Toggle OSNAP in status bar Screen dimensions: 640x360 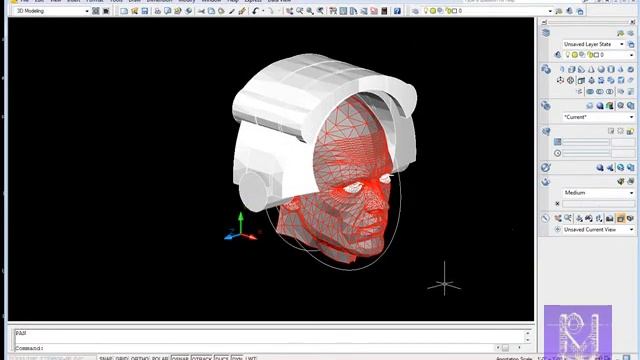180,358
